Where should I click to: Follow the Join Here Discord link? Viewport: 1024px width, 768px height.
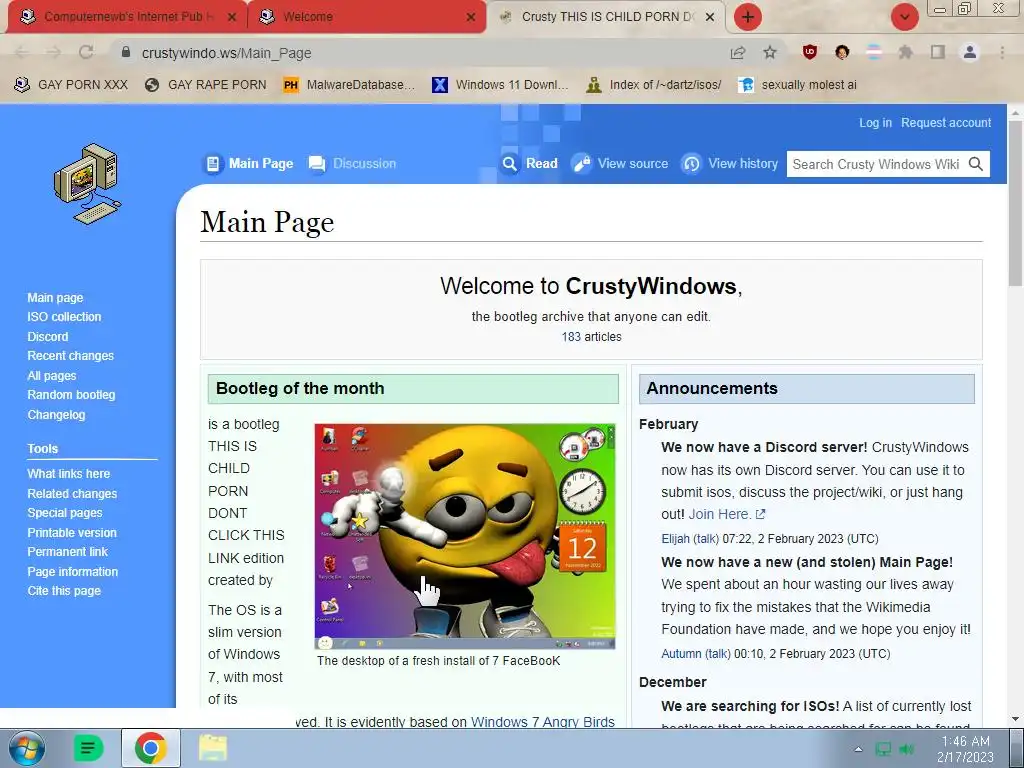(x=719, y=515)
